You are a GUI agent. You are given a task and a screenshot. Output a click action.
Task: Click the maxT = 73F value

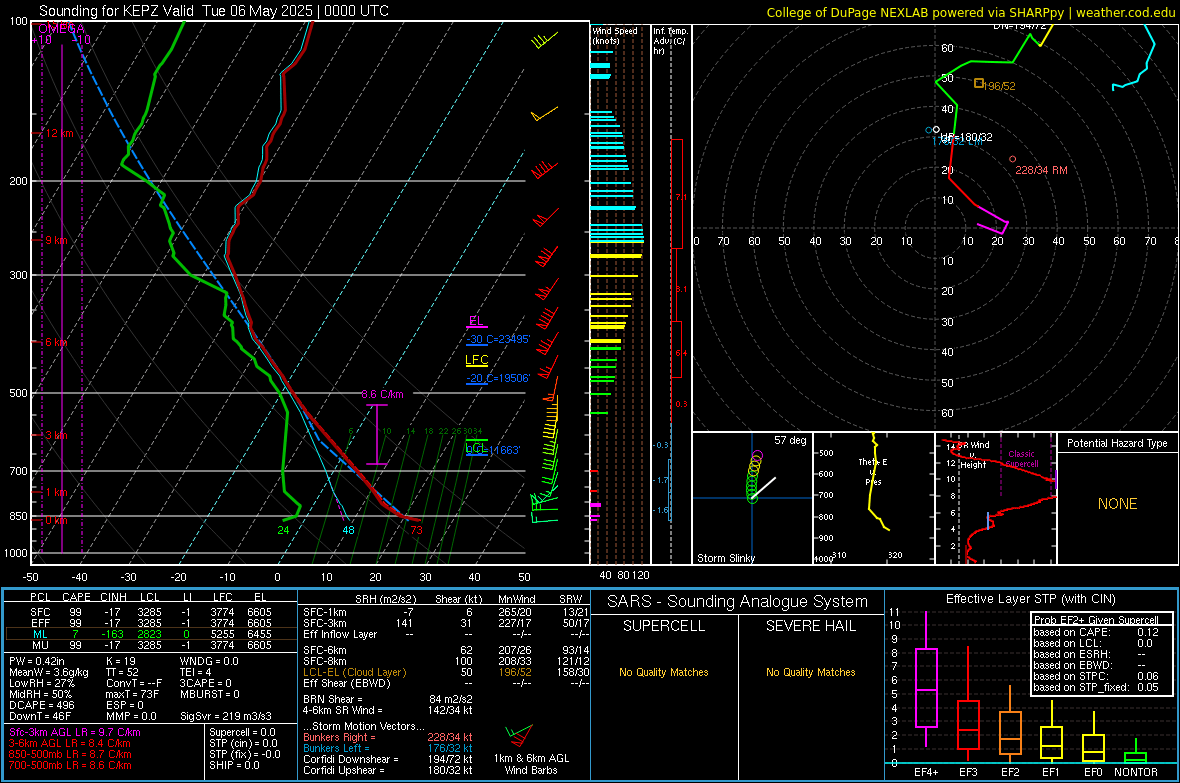pos(132,694)
